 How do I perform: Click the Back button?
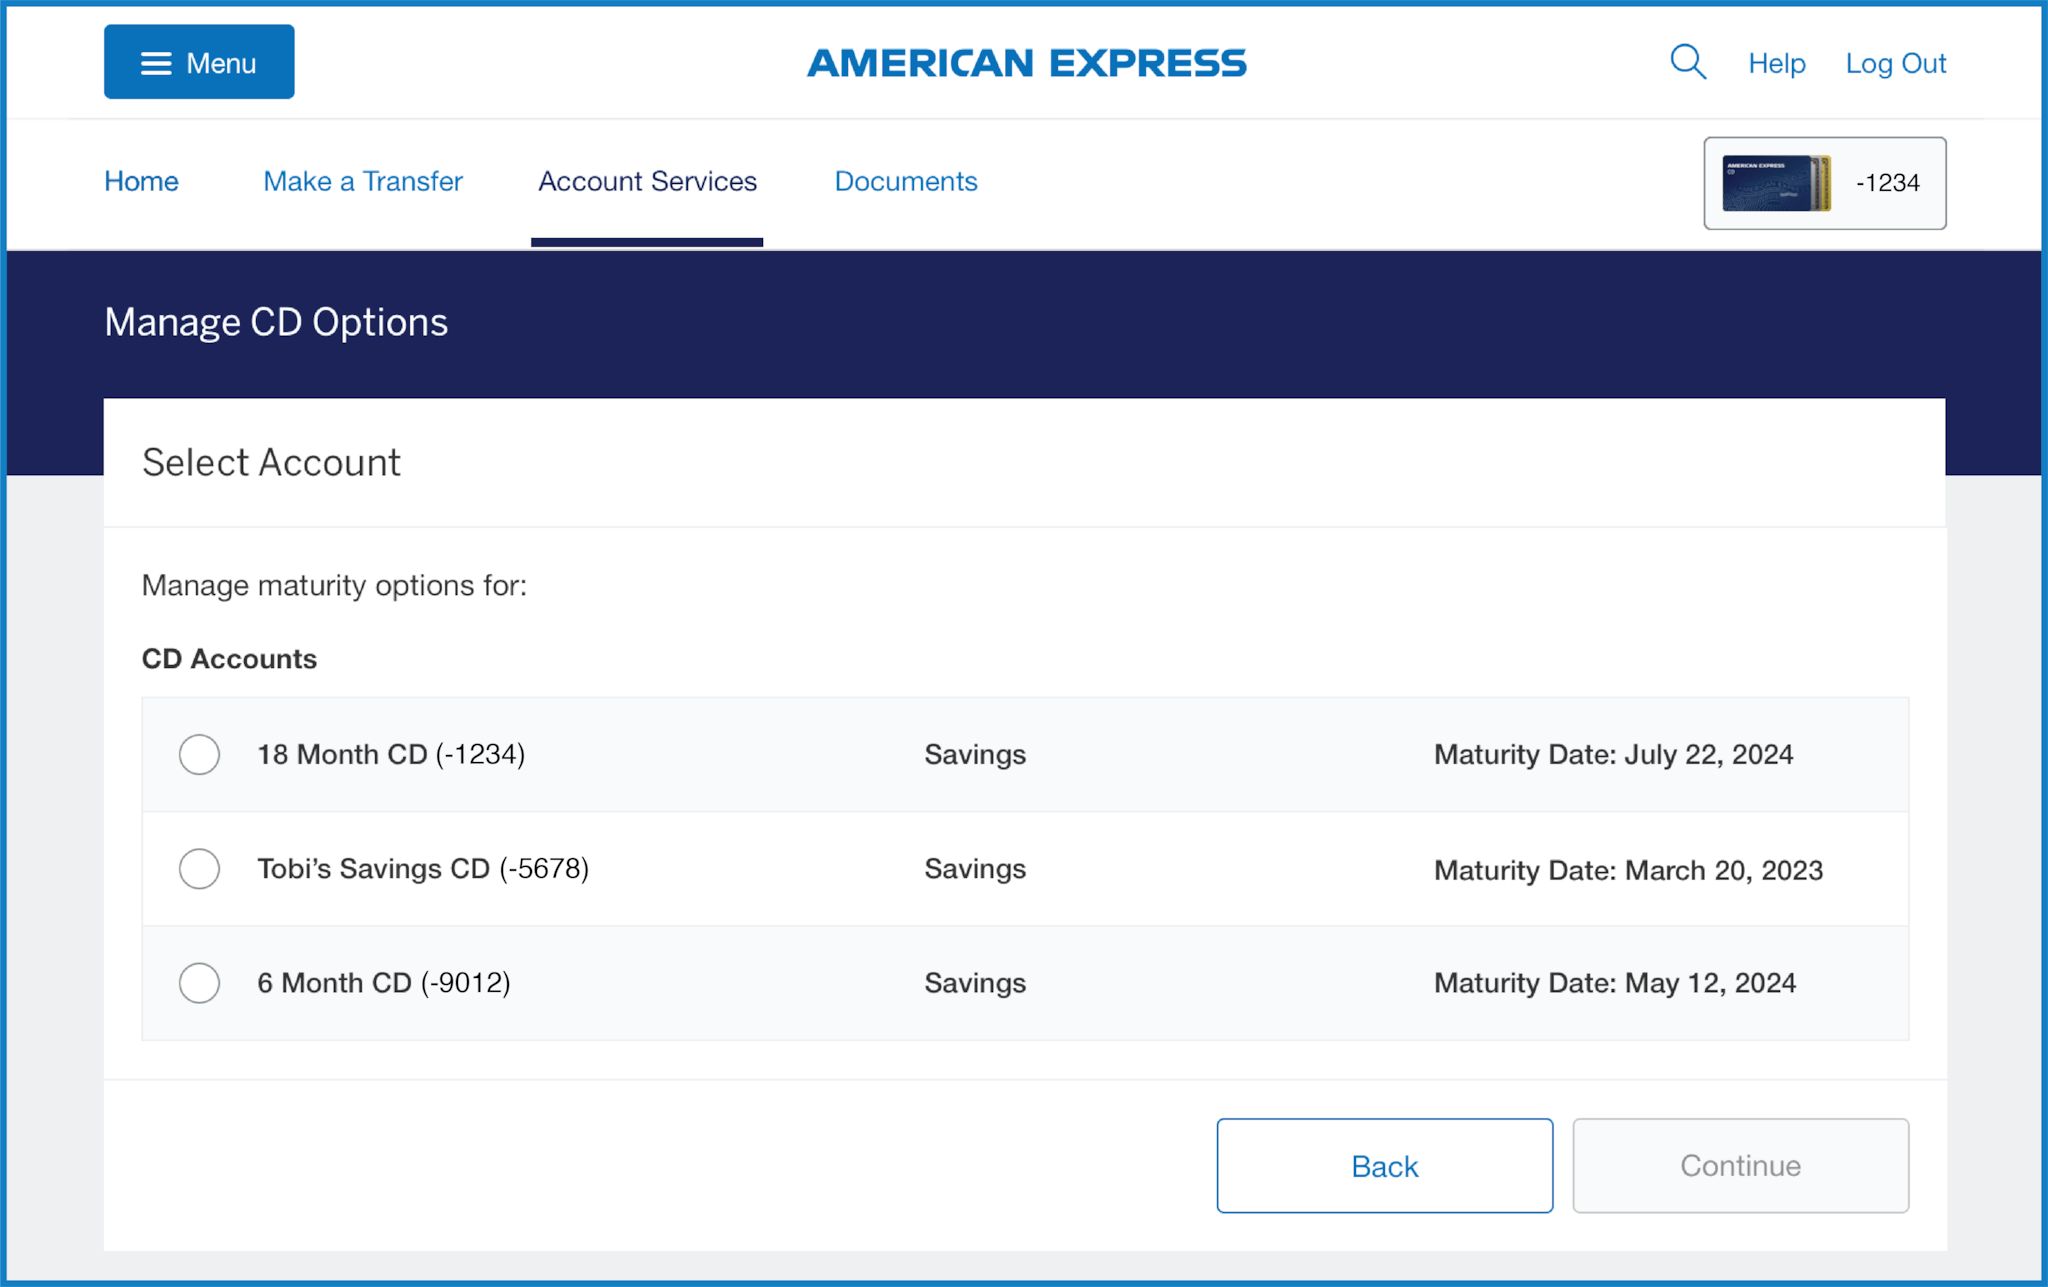pyautogui.click(x=1384, y=1165)
